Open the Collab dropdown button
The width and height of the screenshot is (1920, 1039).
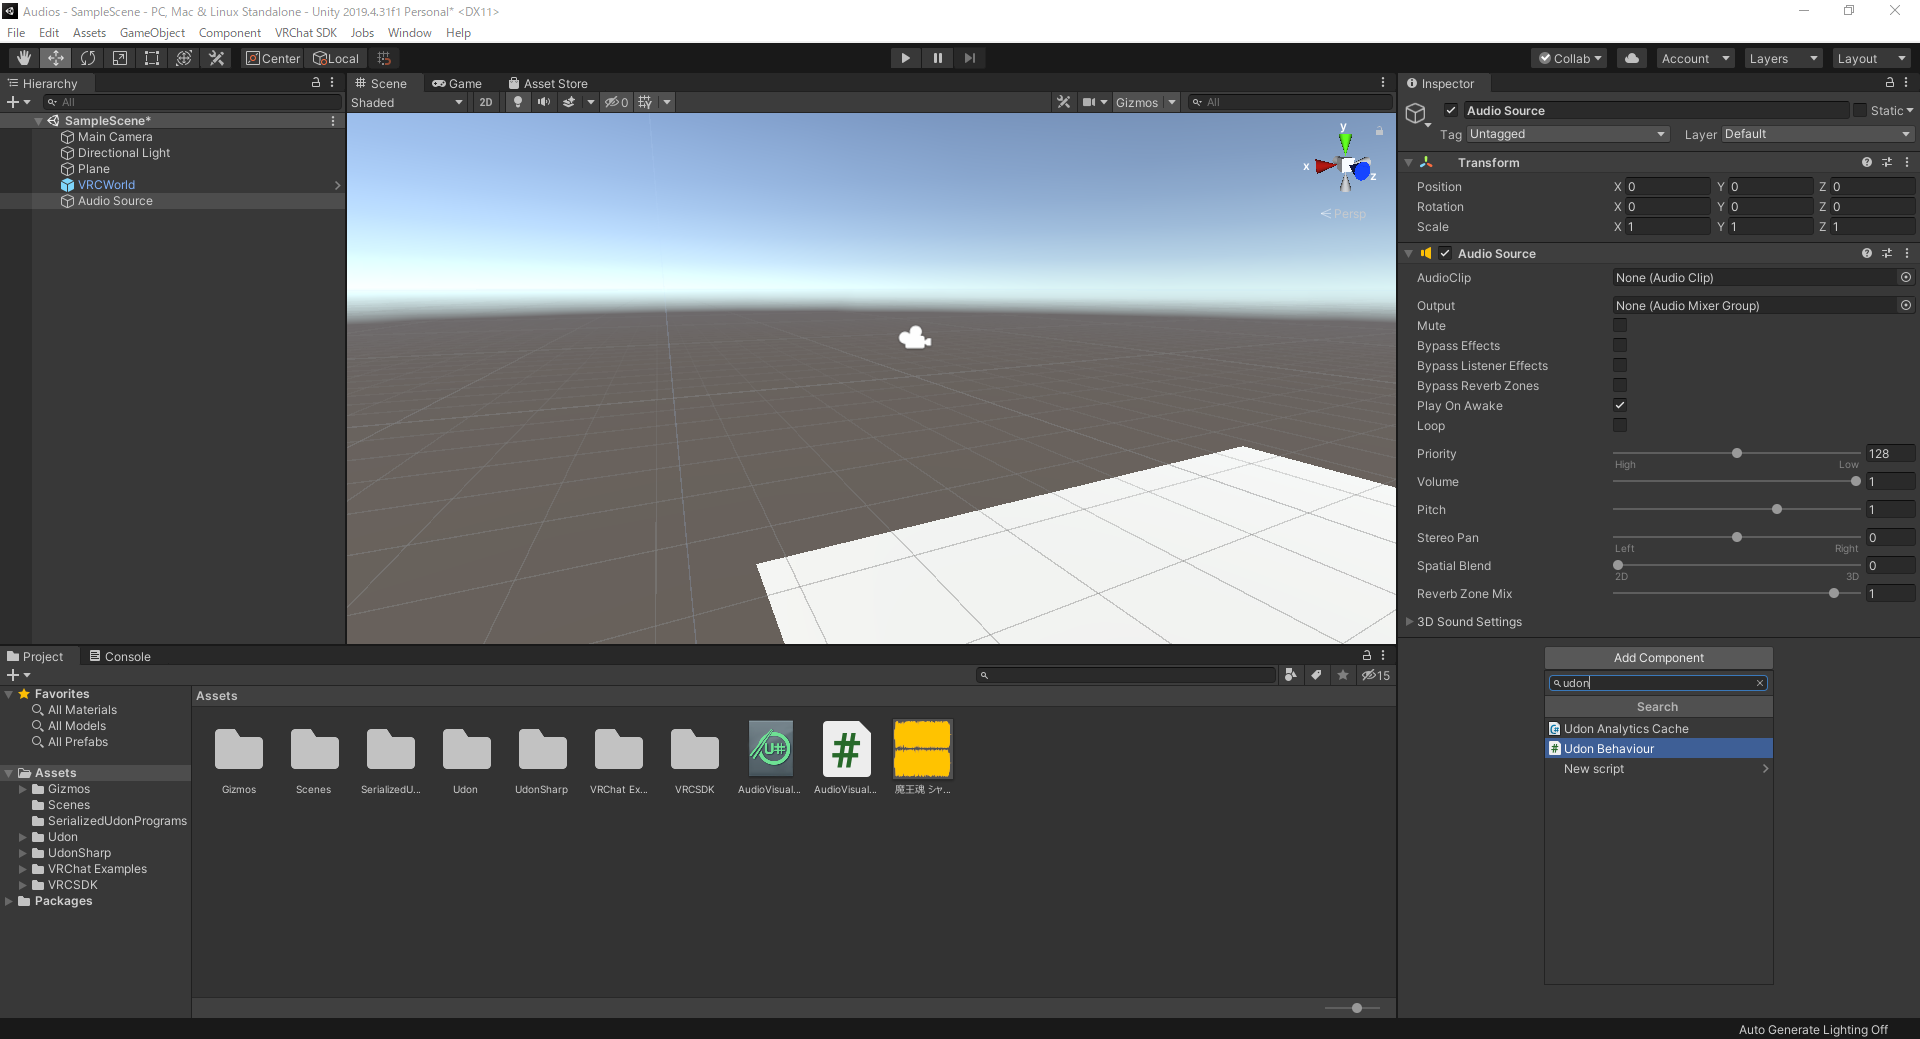click(x=1569, y=58)
